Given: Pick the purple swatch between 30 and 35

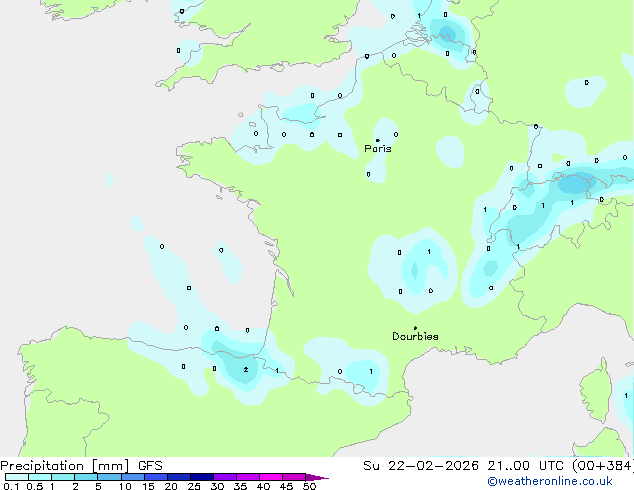Looking at the screenshot, I should 225,477.
